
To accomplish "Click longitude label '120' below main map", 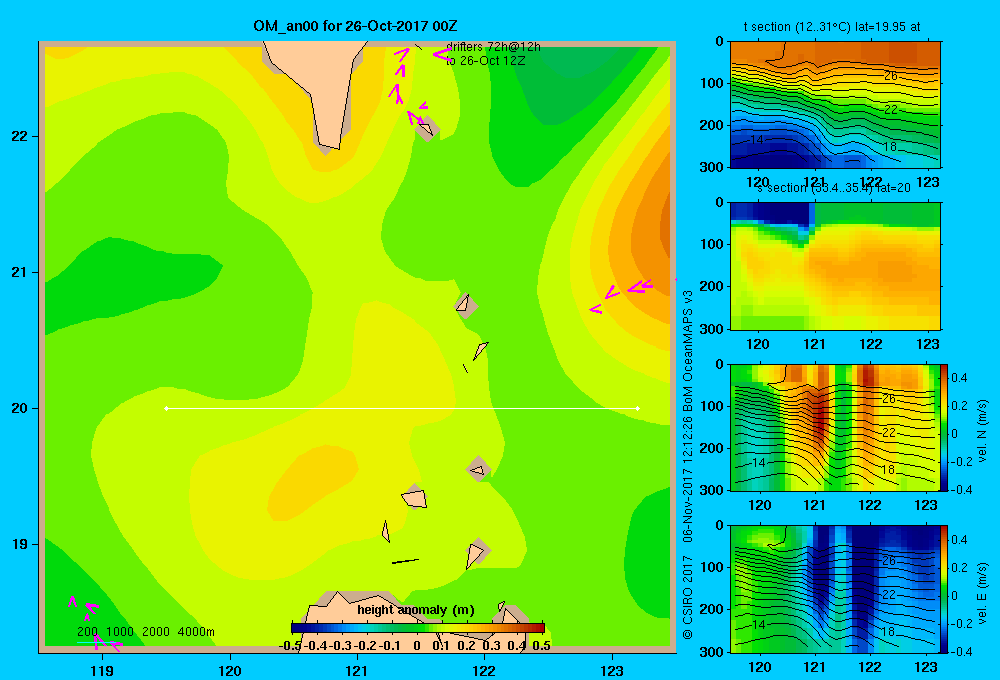I will coord(230,670).
